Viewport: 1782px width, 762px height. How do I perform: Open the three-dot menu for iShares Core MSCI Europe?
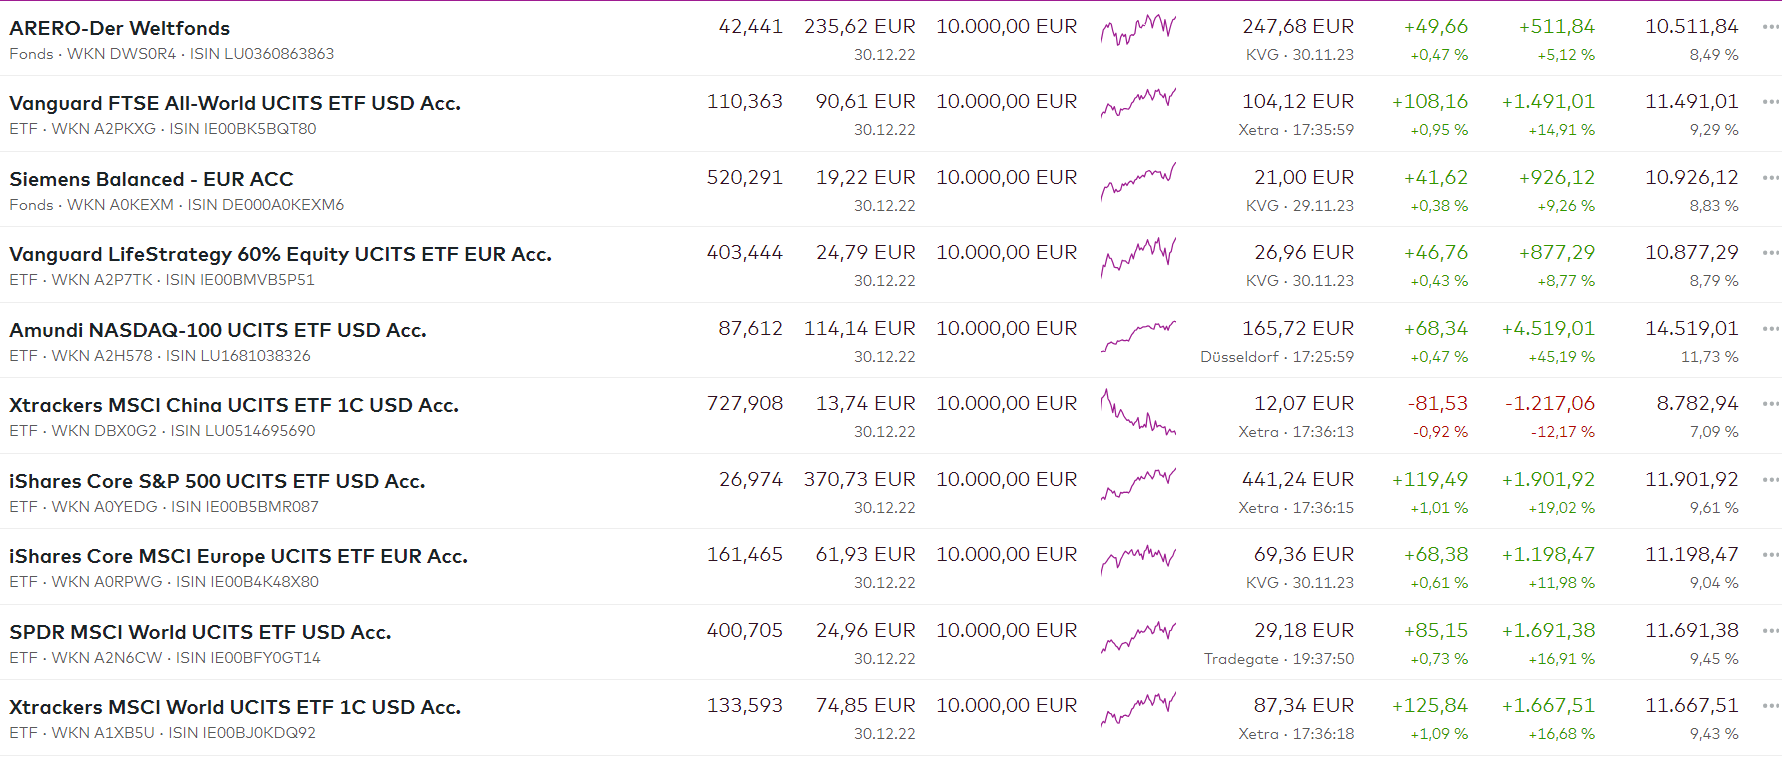click(1770, 555)
